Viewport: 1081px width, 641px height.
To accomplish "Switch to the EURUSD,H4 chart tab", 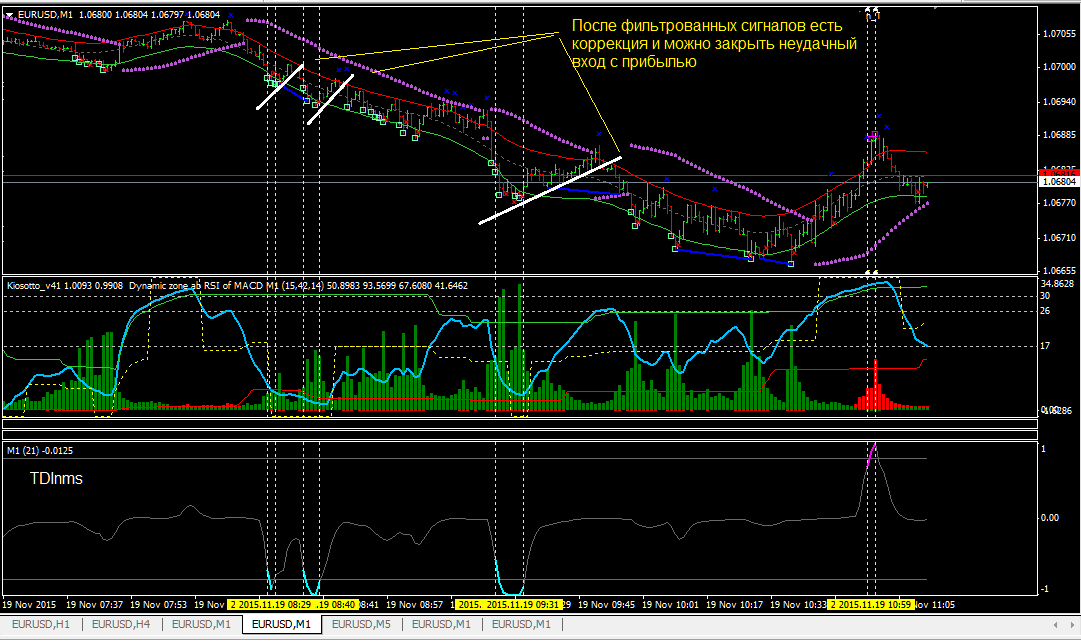I will point(121,624).
